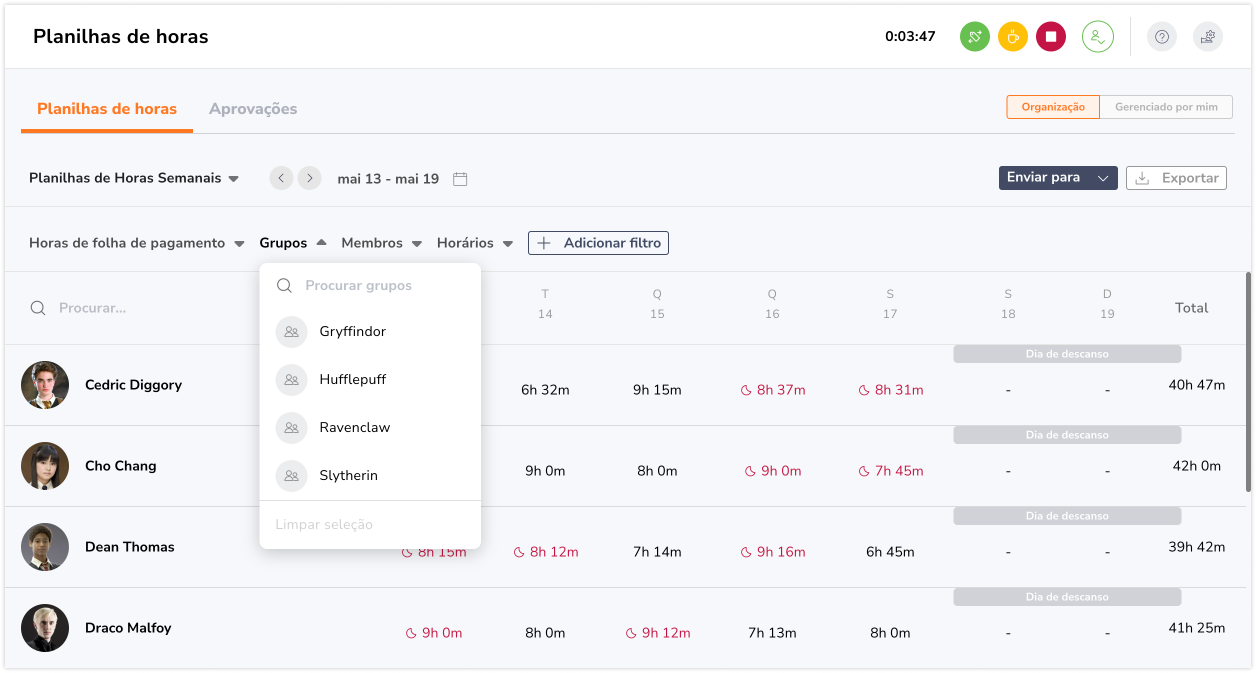
Task: Select Gryffindor group in dropdown list
Action: [x=352, y=332]
